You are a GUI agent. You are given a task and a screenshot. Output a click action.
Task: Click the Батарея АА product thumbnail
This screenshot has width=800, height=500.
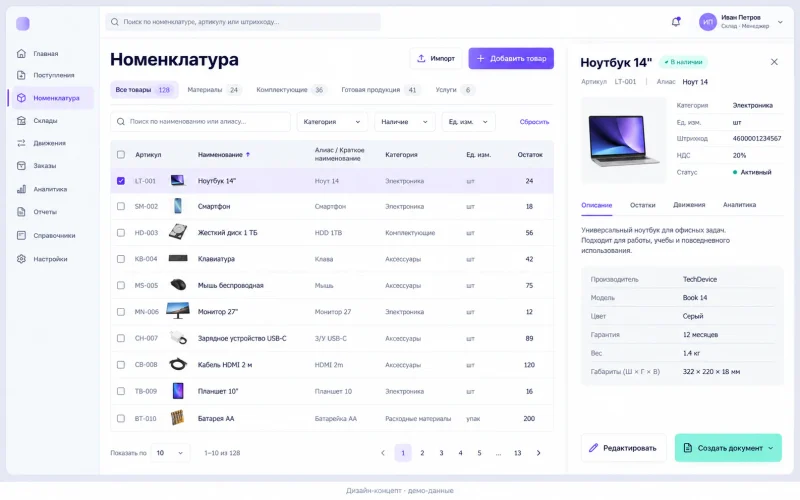click(x=177, y=418)
